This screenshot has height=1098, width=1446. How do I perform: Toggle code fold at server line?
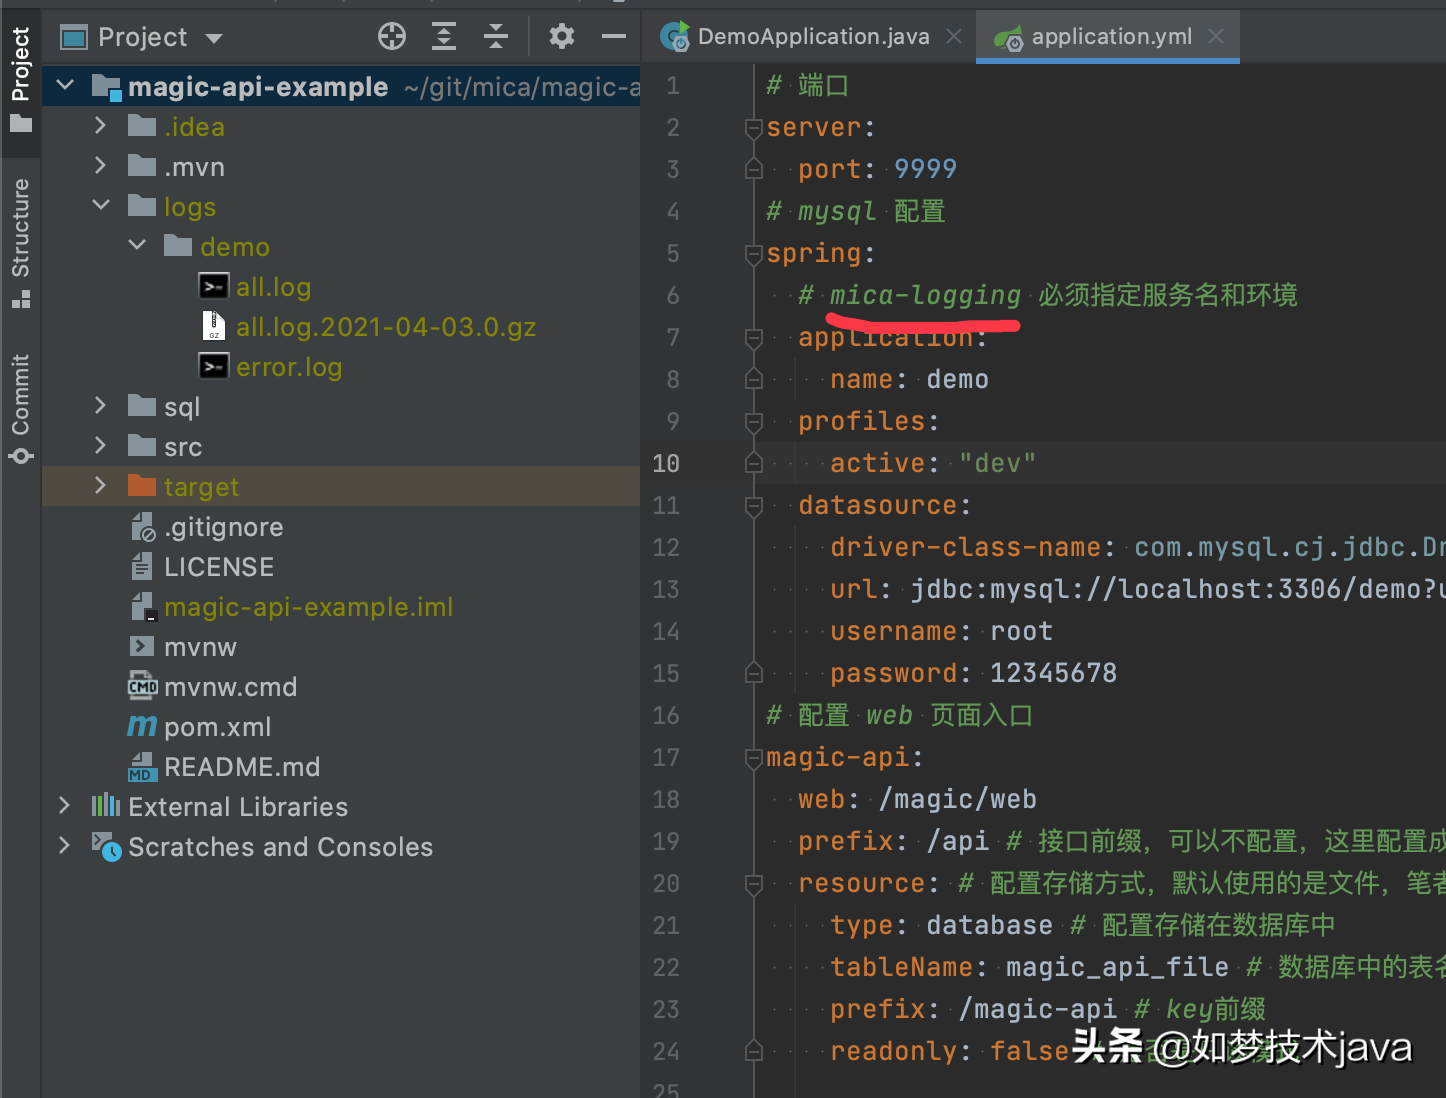(x=754, y=128)
